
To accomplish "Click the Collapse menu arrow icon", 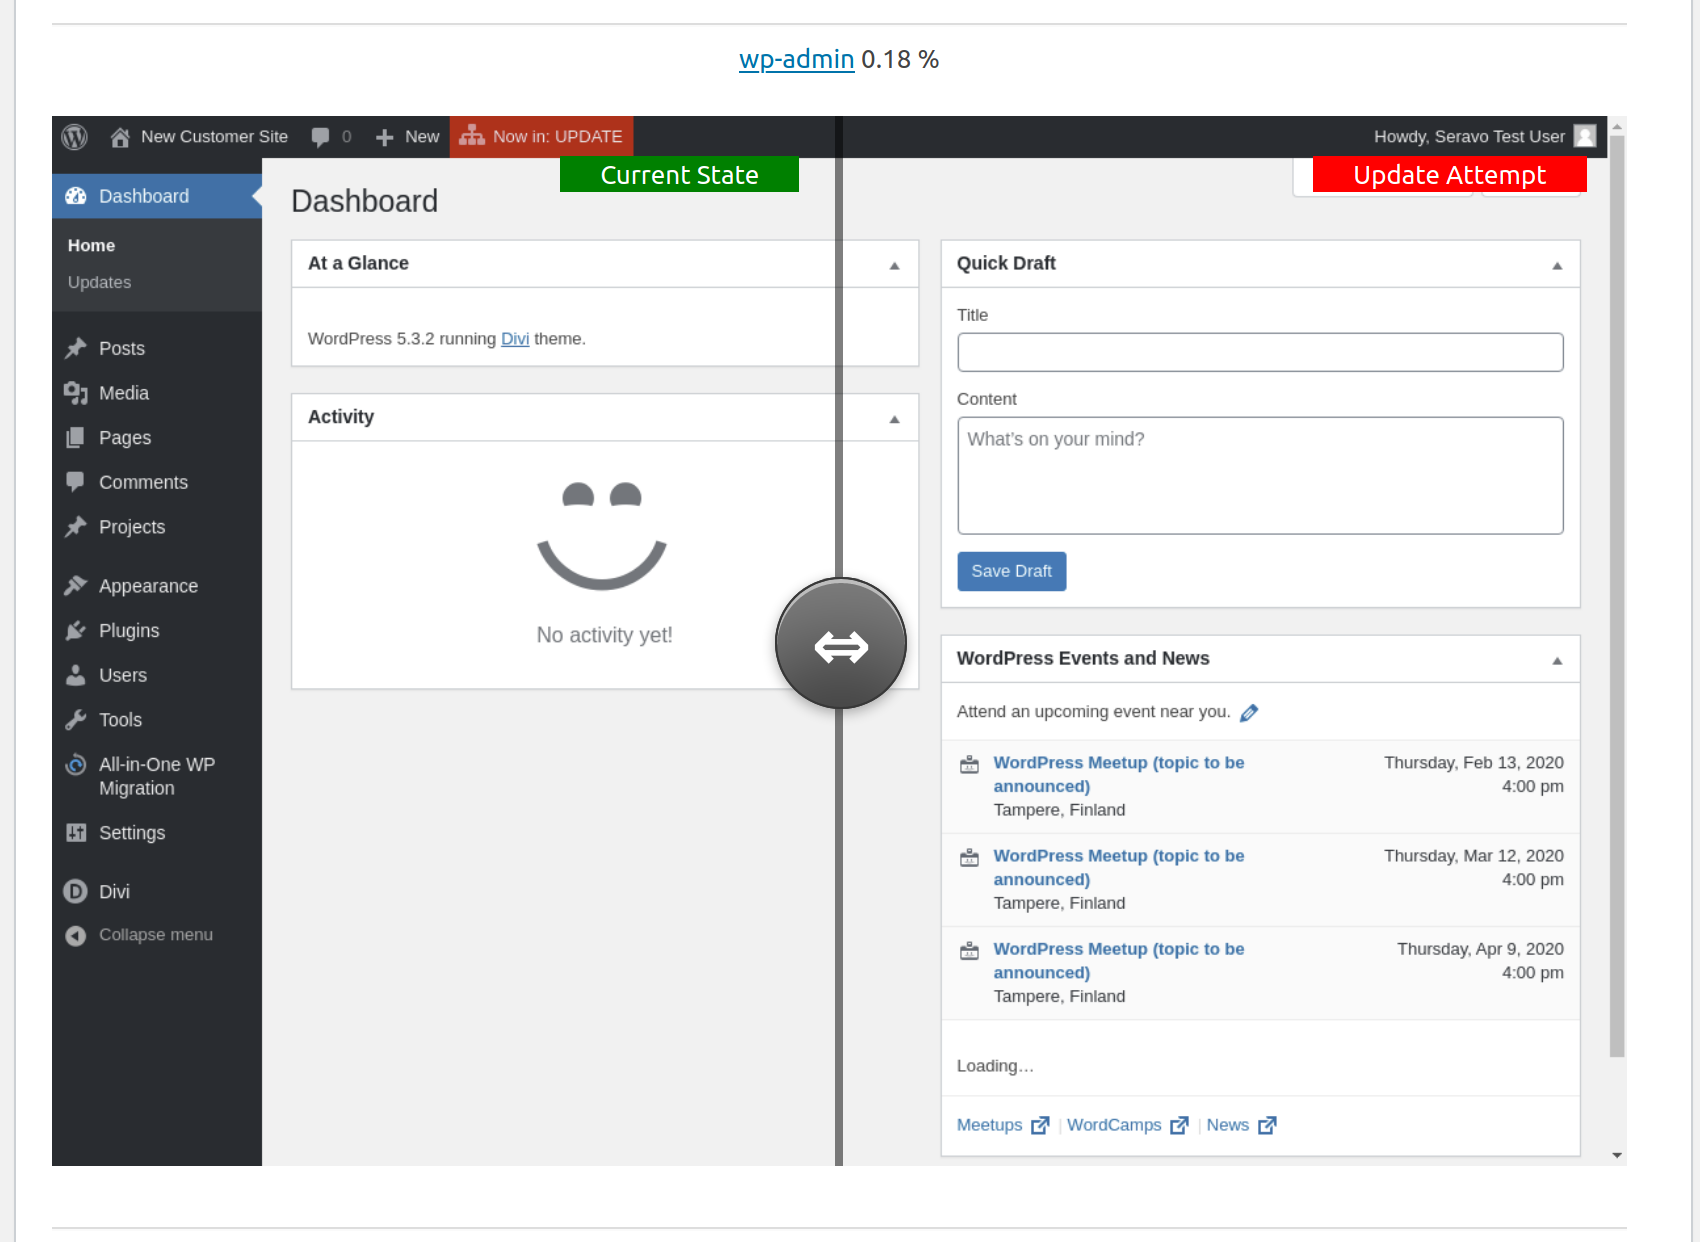I will coord(76,936).
